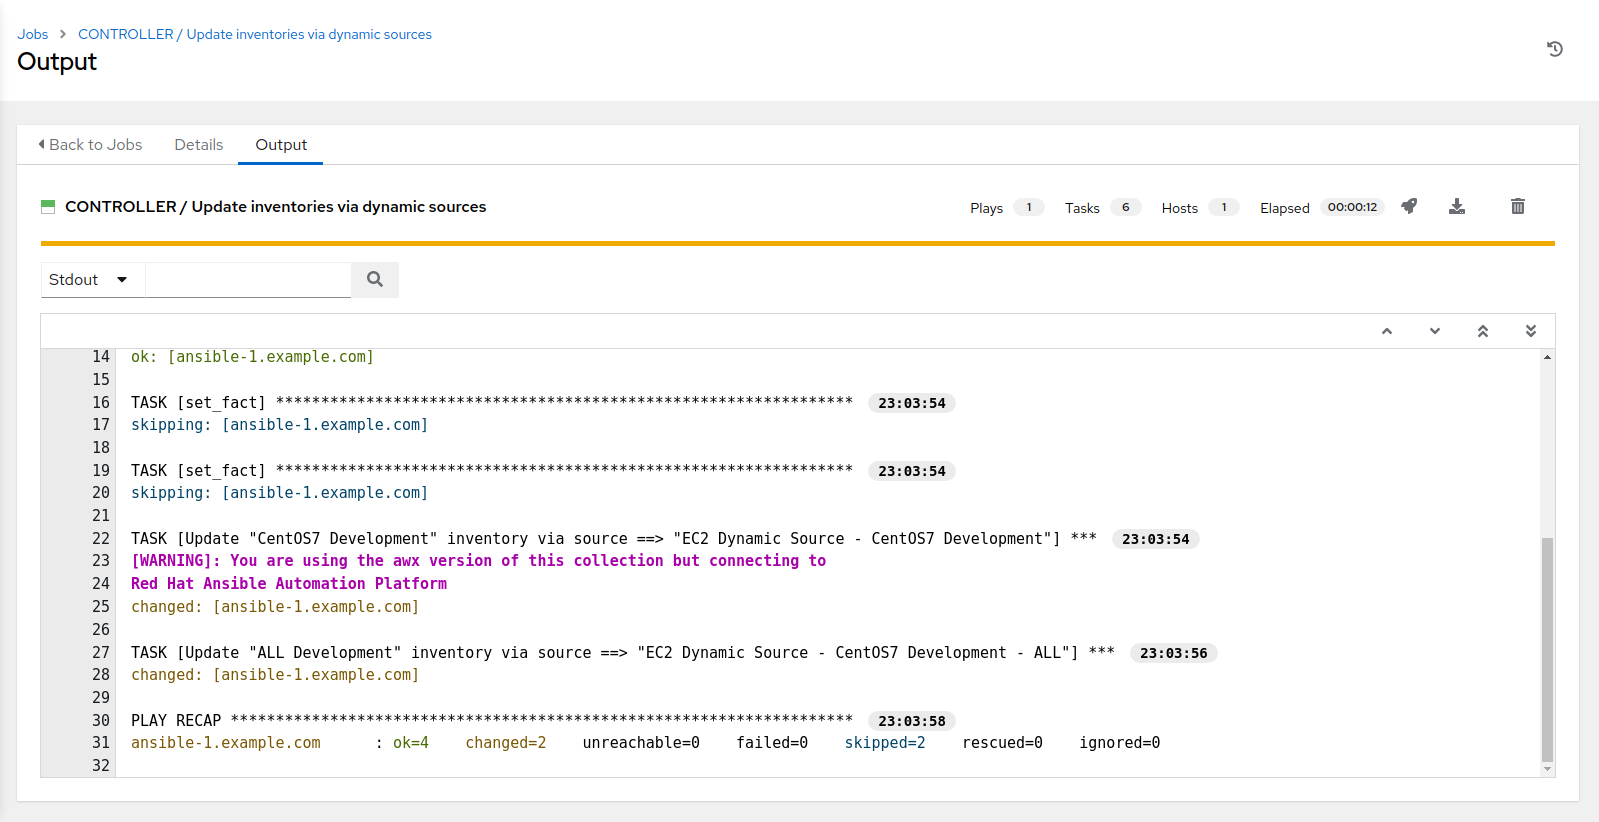Click the 'changed: [ansible-1.example.com]' line 25

[275, 607]
